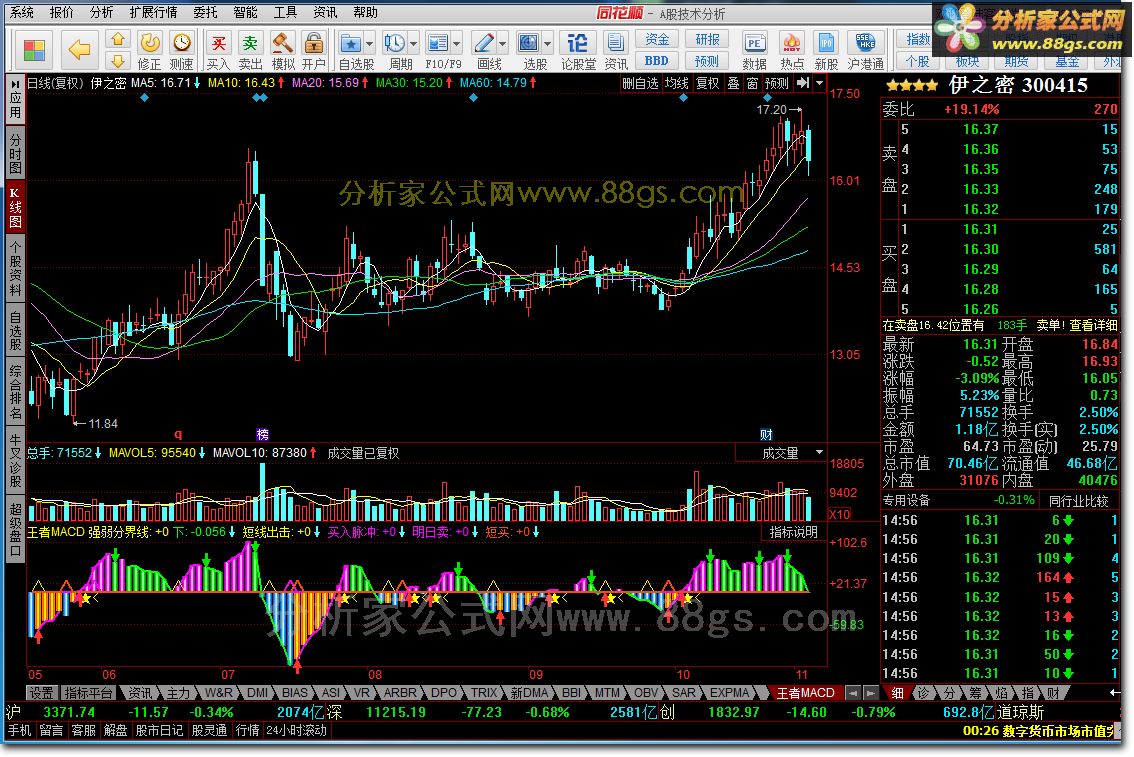Select the 细 detail tab at bottom right

(897, 693)
